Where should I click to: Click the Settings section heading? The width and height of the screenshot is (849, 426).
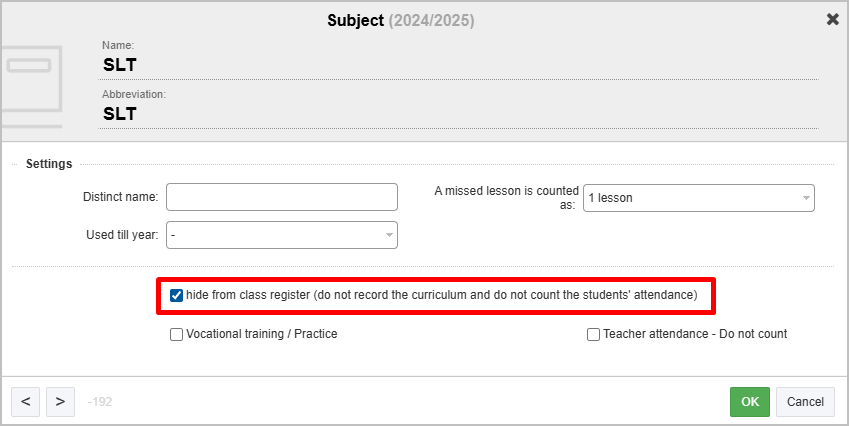49,164
